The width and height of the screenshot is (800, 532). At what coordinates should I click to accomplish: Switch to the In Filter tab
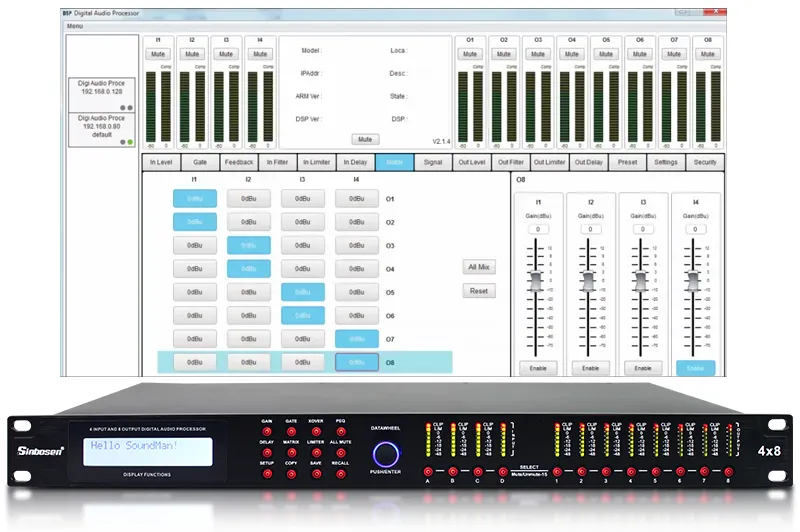[276, 162]
